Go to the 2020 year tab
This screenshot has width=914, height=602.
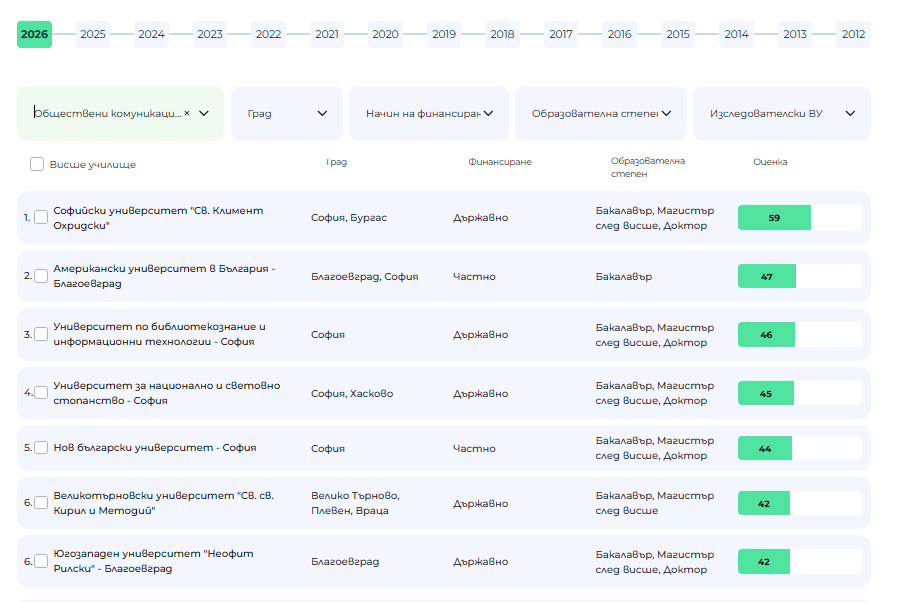pyautogui.click(x=385, y=34)
